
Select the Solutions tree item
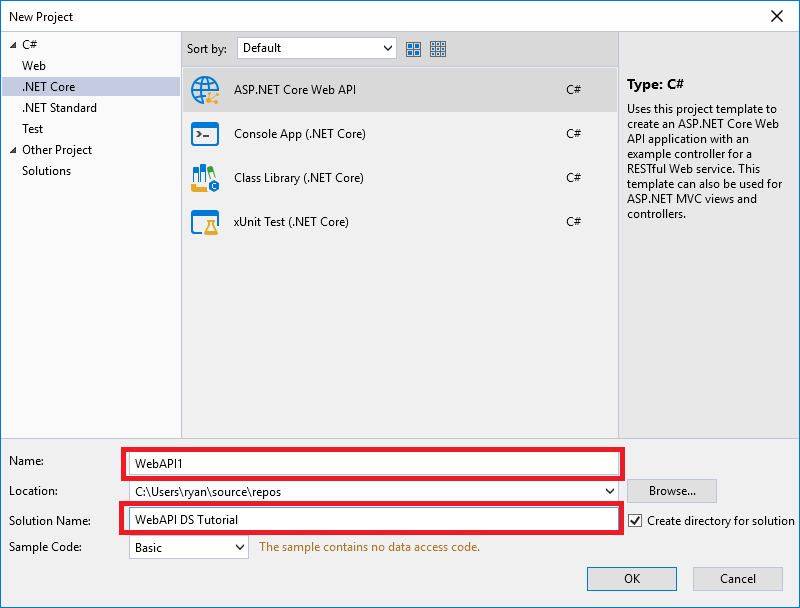46,171
